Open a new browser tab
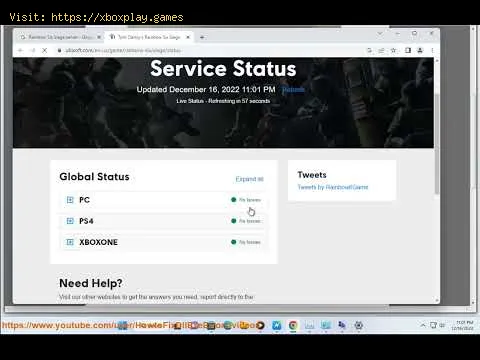Viewport: 480px width, 360px height. pos(202,37)
